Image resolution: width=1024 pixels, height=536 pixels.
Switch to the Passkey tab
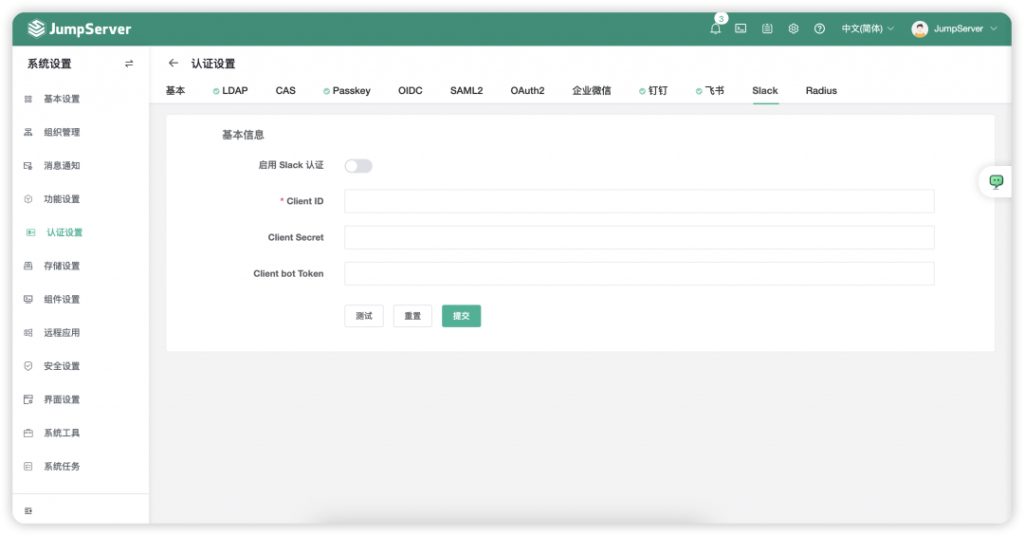tap(347, 91)
